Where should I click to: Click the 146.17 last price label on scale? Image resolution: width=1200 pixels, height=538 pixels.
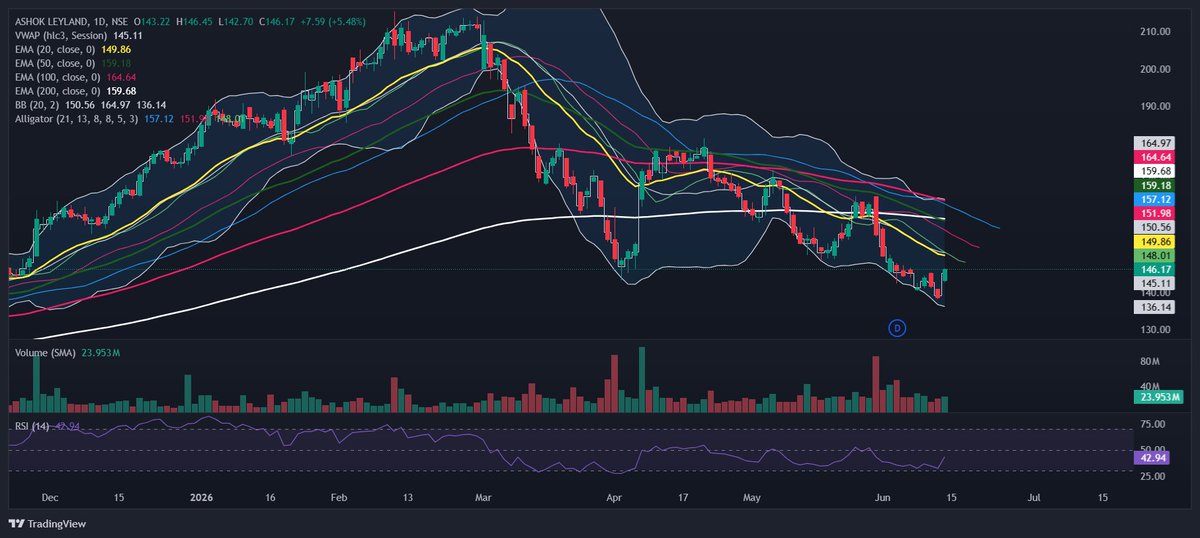pos(1156,269)
